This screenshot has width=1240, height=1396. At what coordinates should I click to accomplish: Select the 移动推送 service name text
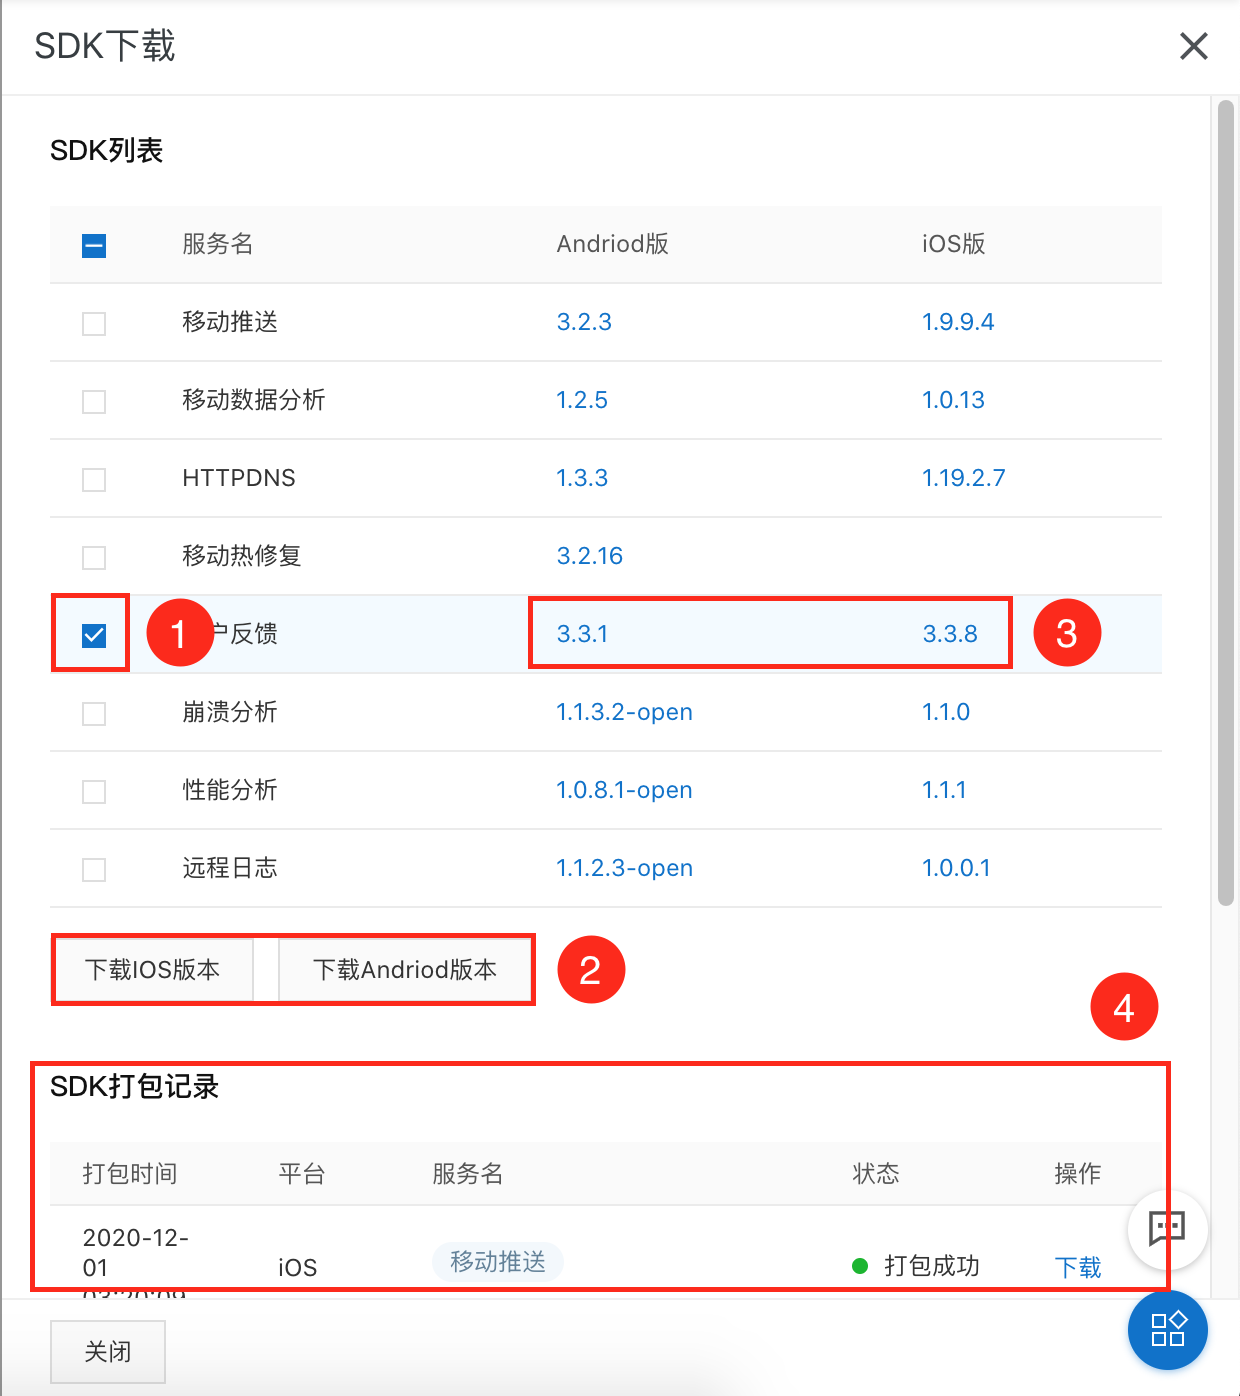pyautogui.click(x=230, y=322)
